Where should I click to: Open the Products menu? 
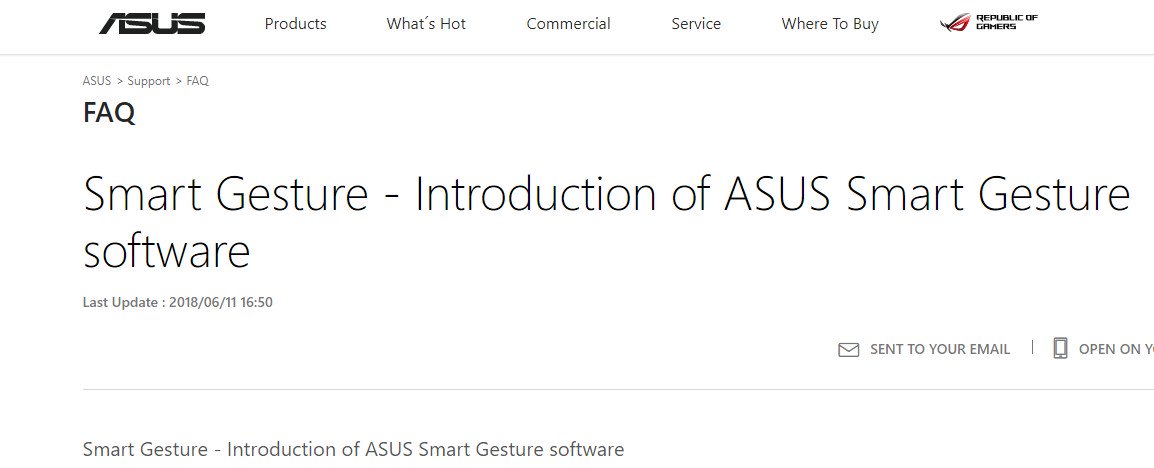(295, 24)
